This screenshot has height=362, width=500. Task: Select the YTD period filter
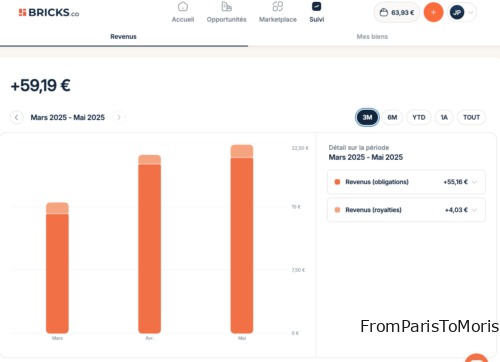pos(419,117)
